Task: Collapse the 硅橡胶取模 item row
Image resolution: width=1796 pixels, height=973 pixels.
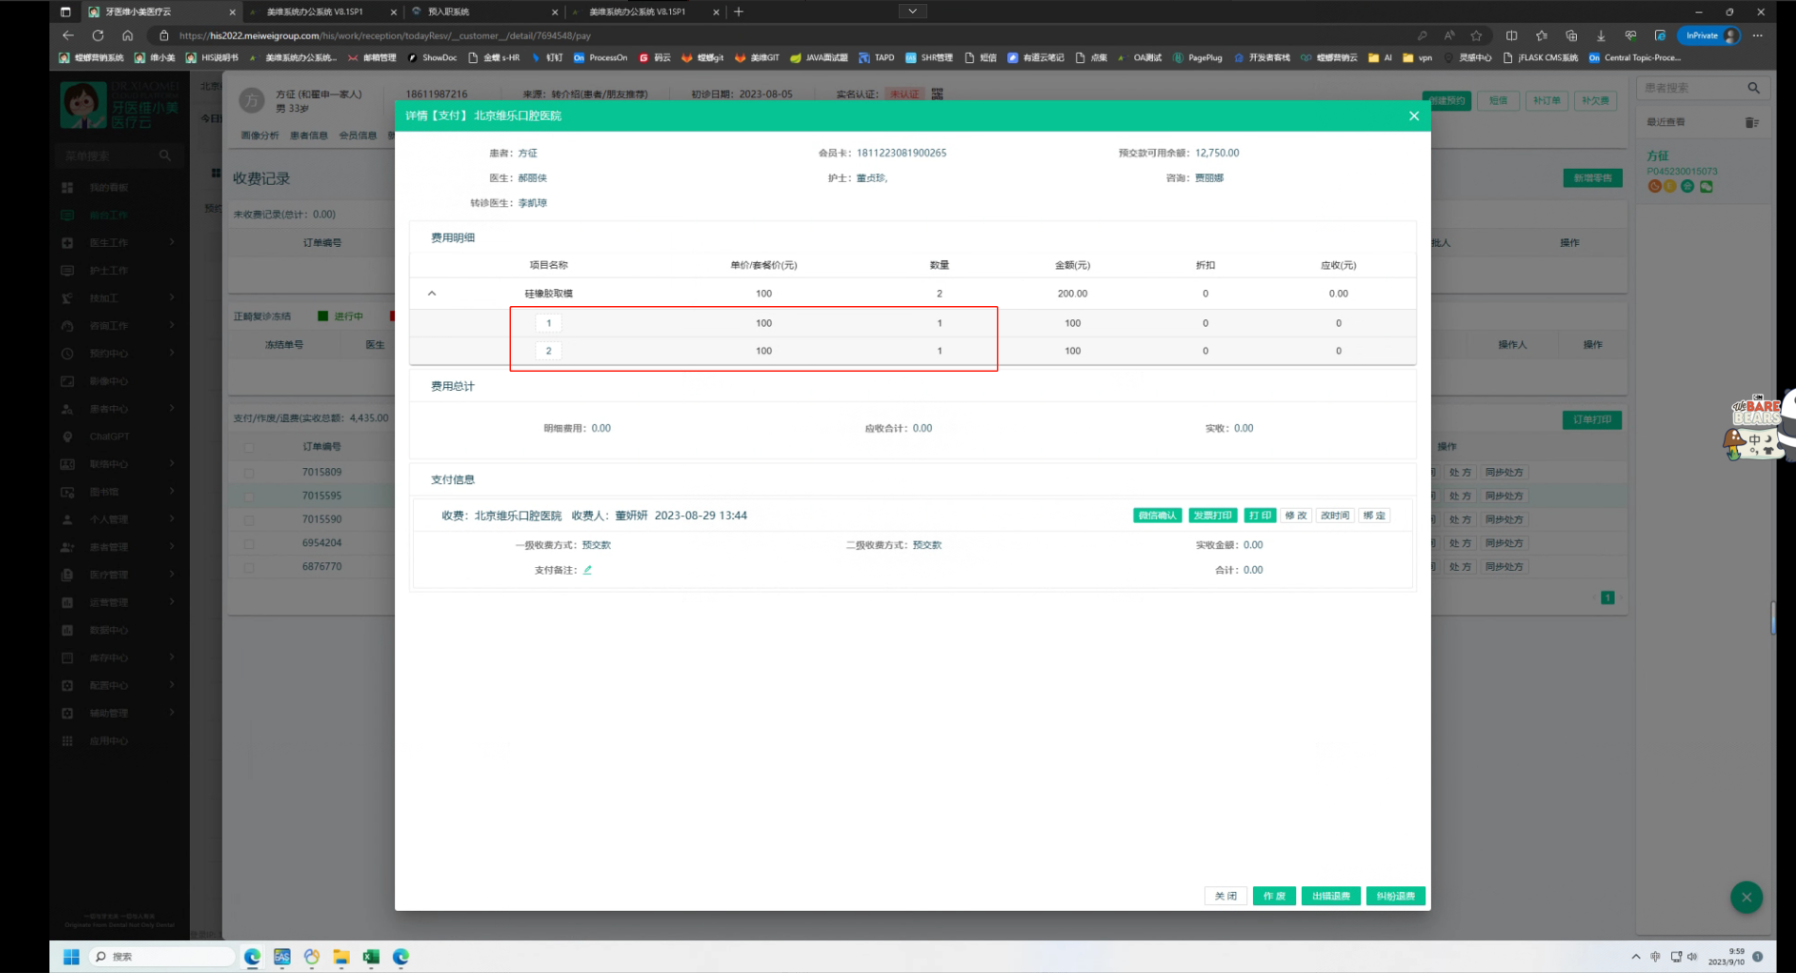Action: pyautogui.click(x=432, y=294)
